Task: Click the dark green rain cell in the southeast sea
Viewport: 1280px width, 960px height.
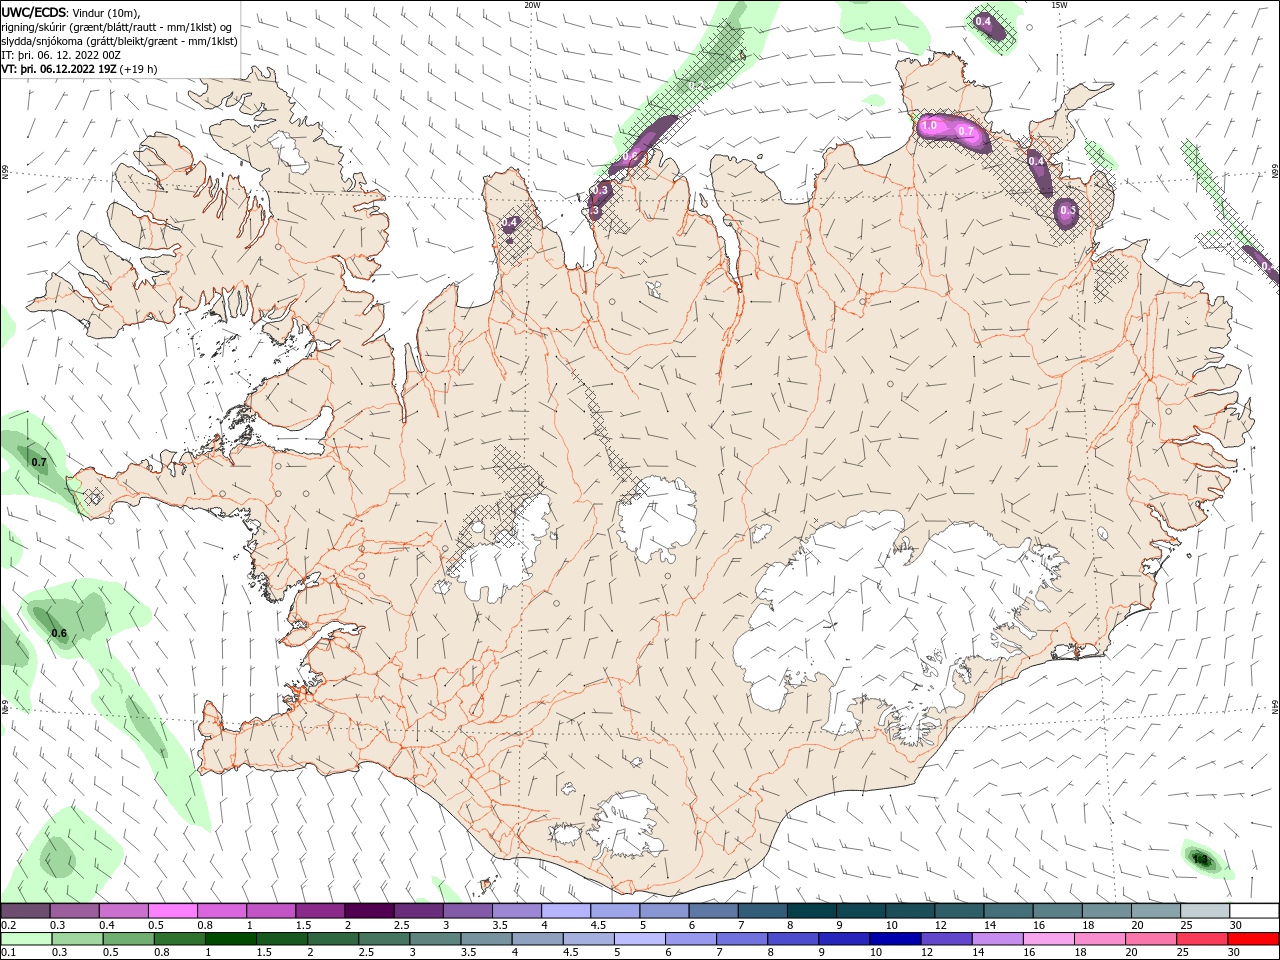Action: (1201, 859)
